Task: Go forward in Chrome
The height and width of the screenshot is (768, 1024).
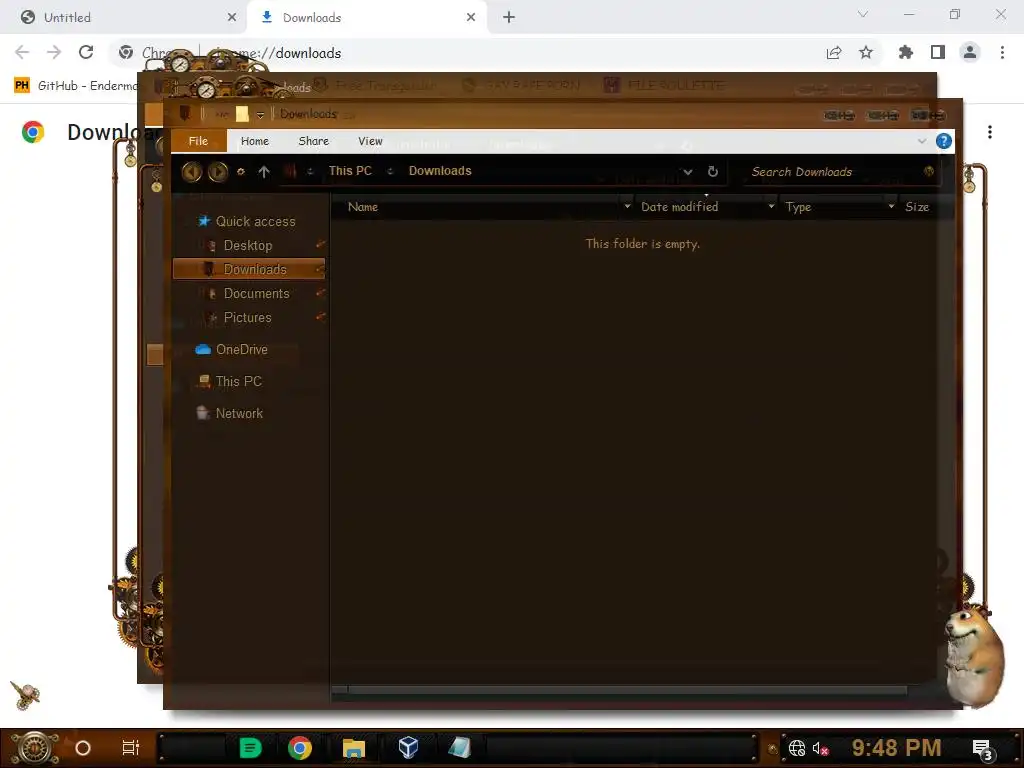Action: point(54,52)
